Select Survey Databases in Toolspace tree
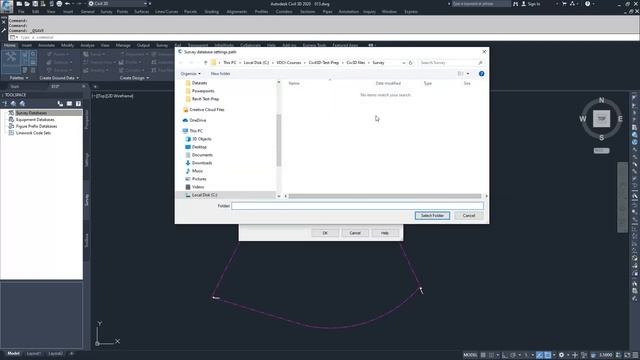The height and width of the screenshot is (360, 640). click(31, 113)
